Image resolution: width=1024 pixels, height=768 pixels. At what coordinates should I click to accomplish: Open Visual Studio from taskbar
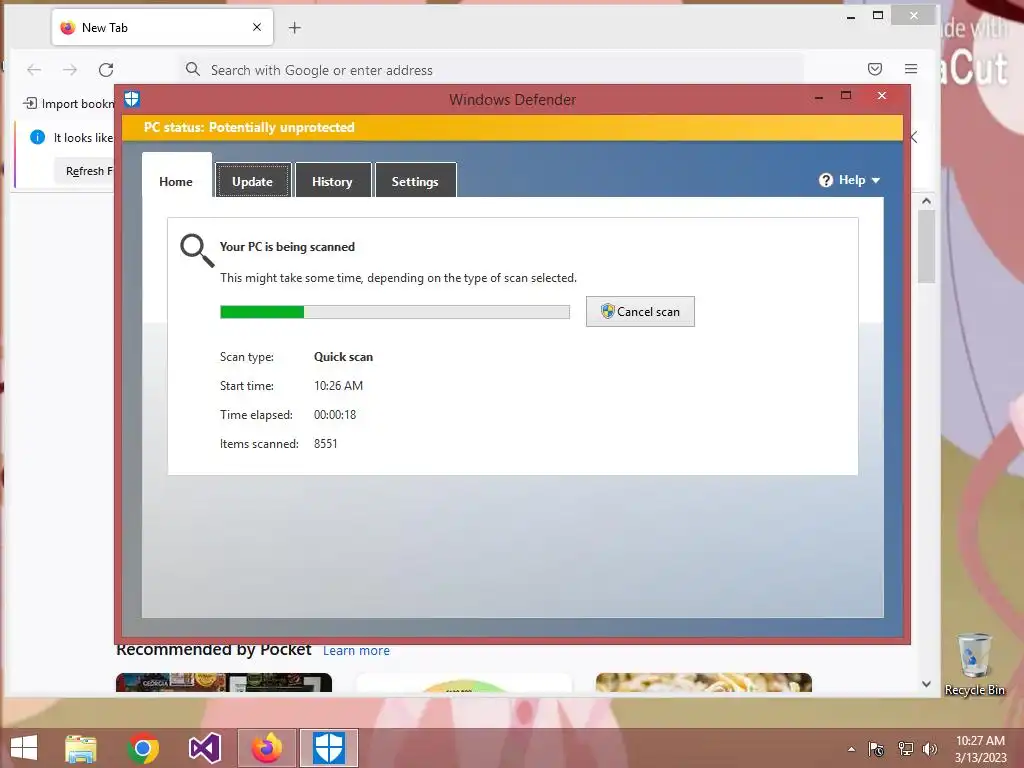pos(204,748)
